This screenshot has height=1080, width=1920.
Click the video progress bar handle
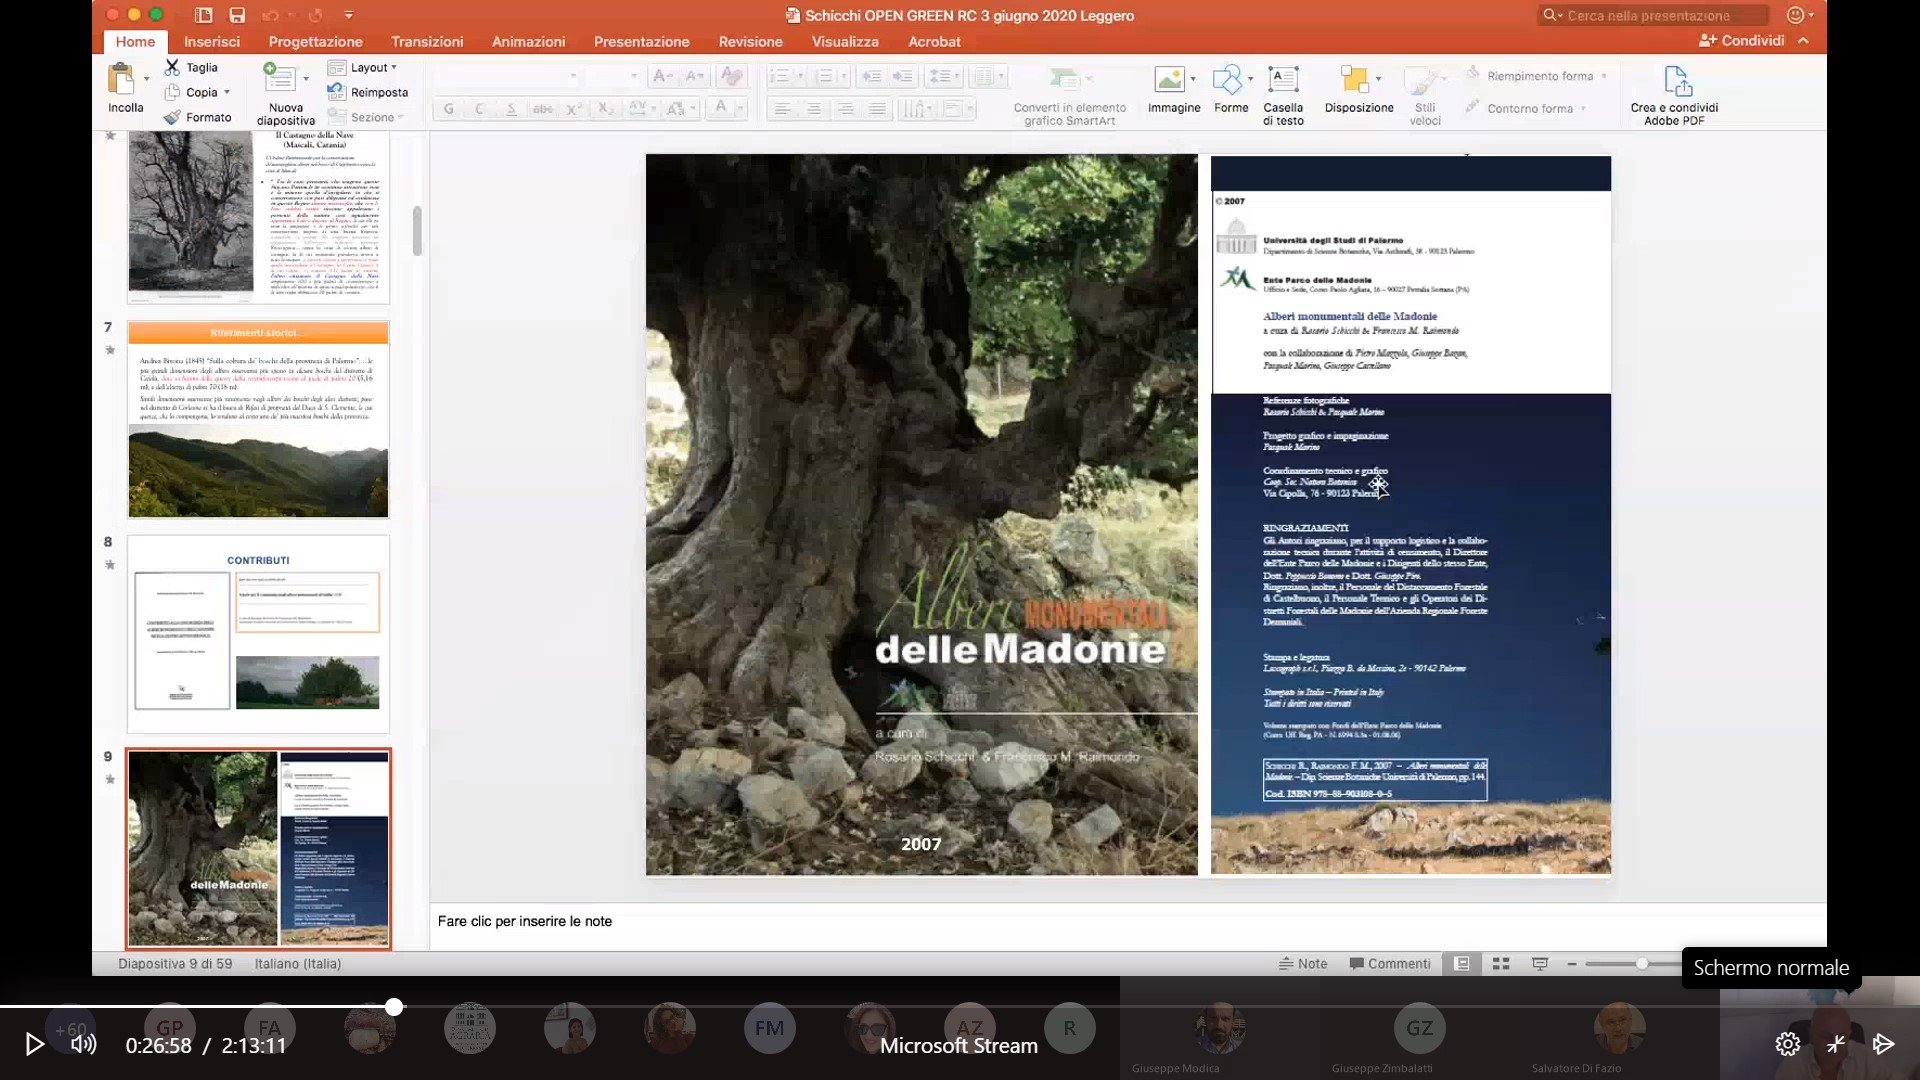pos(394,1007)
